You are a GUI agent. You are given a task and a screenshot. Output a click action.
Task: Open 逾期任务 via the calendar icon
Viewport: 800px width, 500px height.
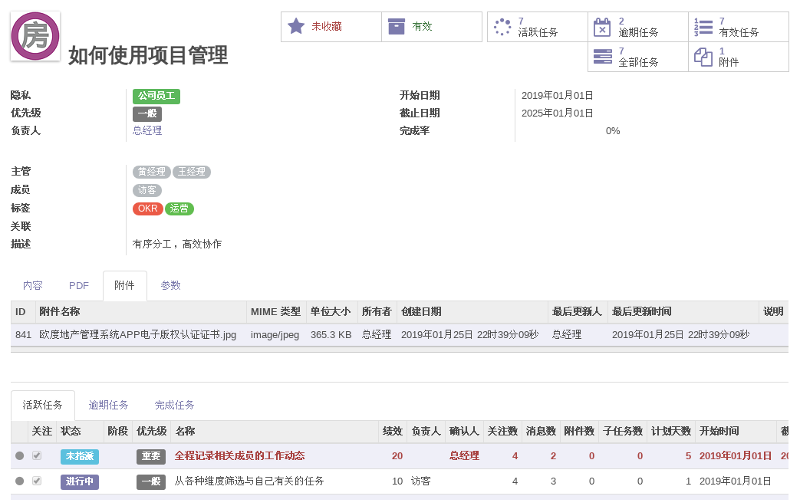602,26
